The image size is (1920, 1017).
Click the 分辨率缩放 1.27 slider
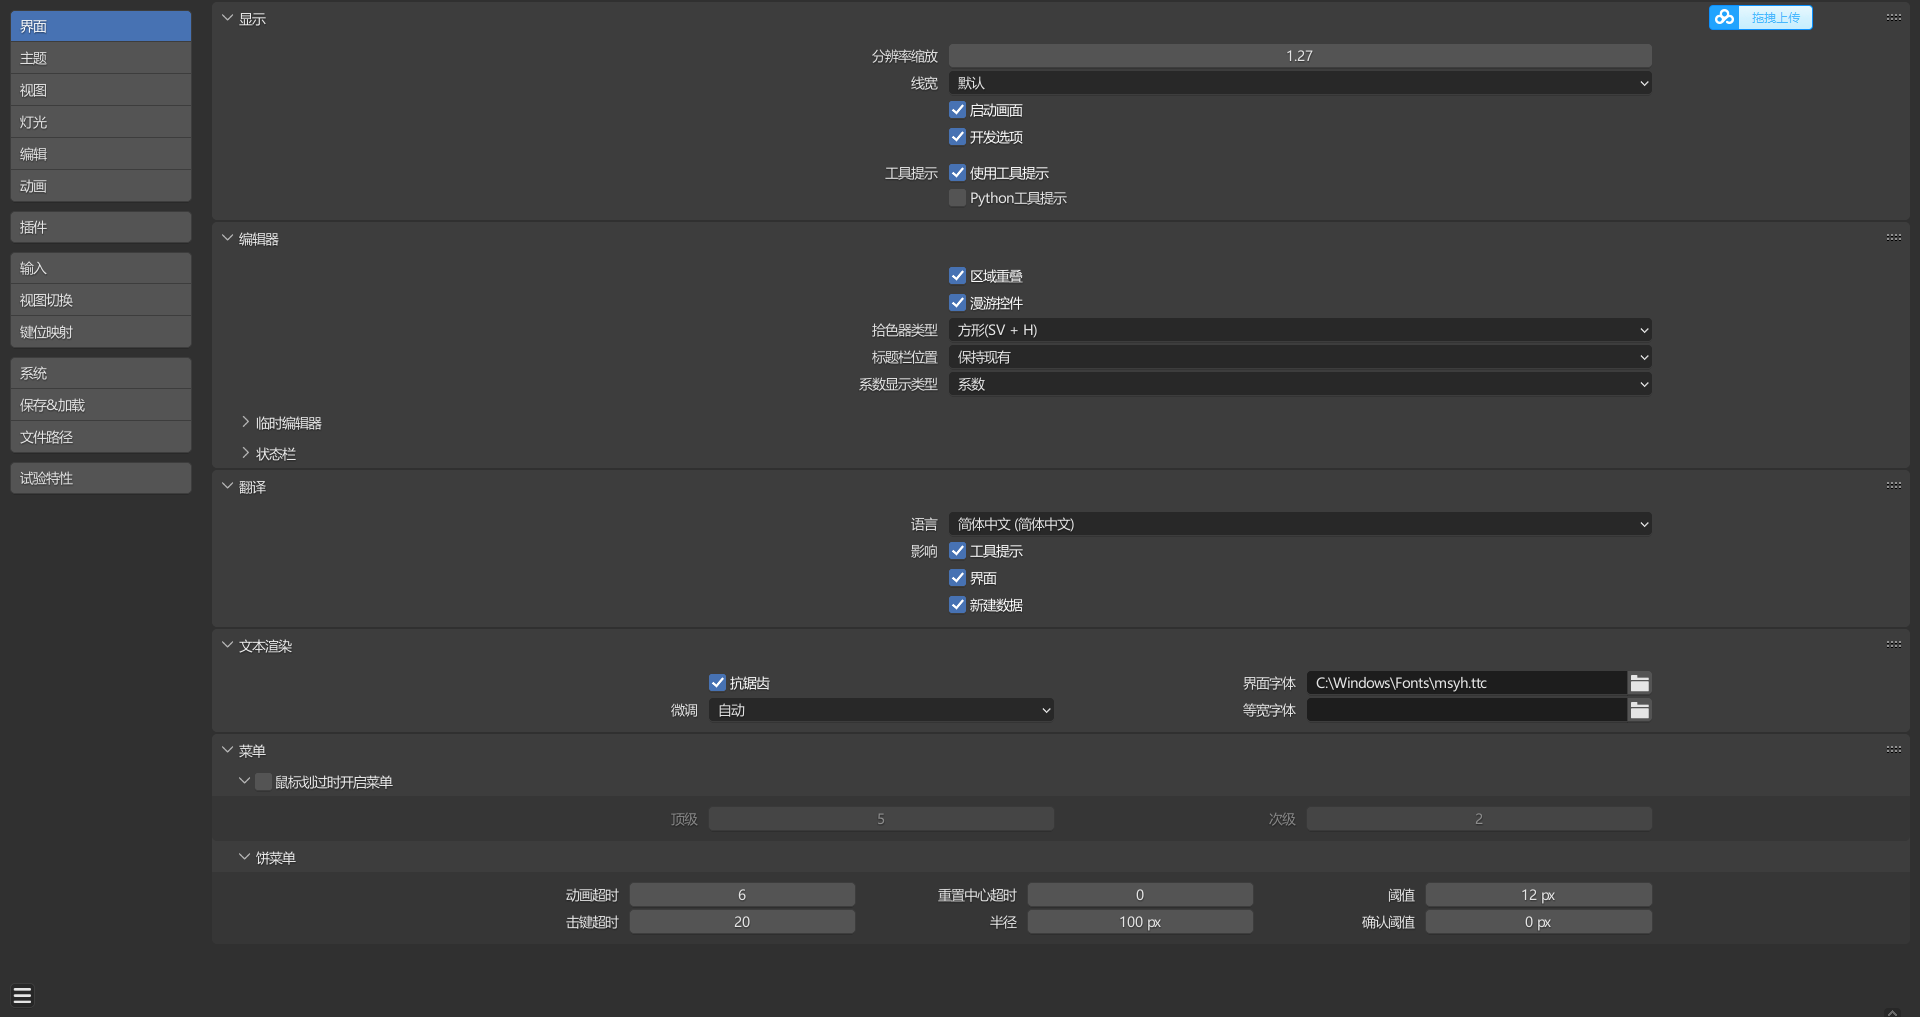pyautogui.click(x=1300, y=56)
